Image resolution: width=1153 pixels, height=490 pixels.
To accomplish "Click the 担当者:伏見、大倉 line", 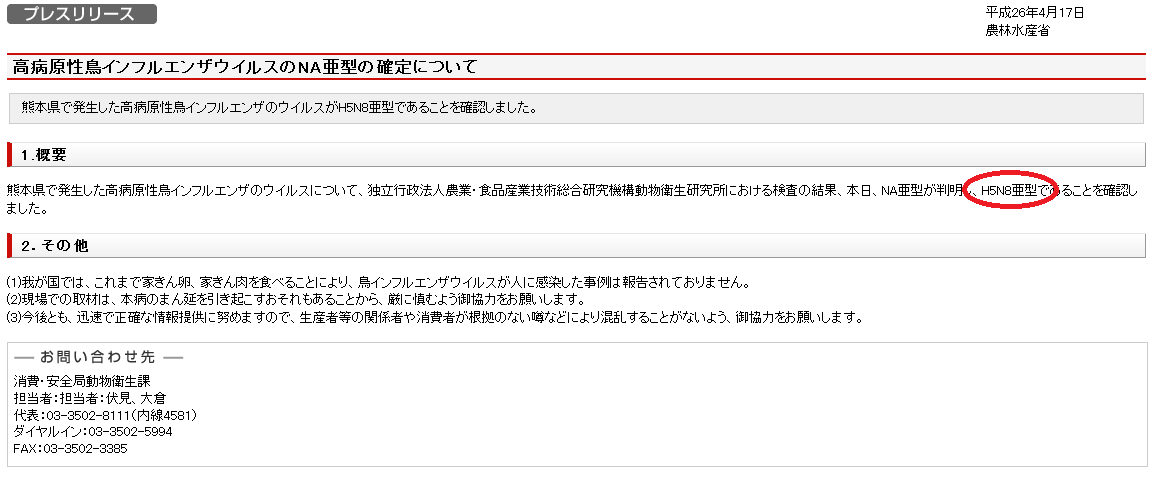I will (x=90, y=398).
